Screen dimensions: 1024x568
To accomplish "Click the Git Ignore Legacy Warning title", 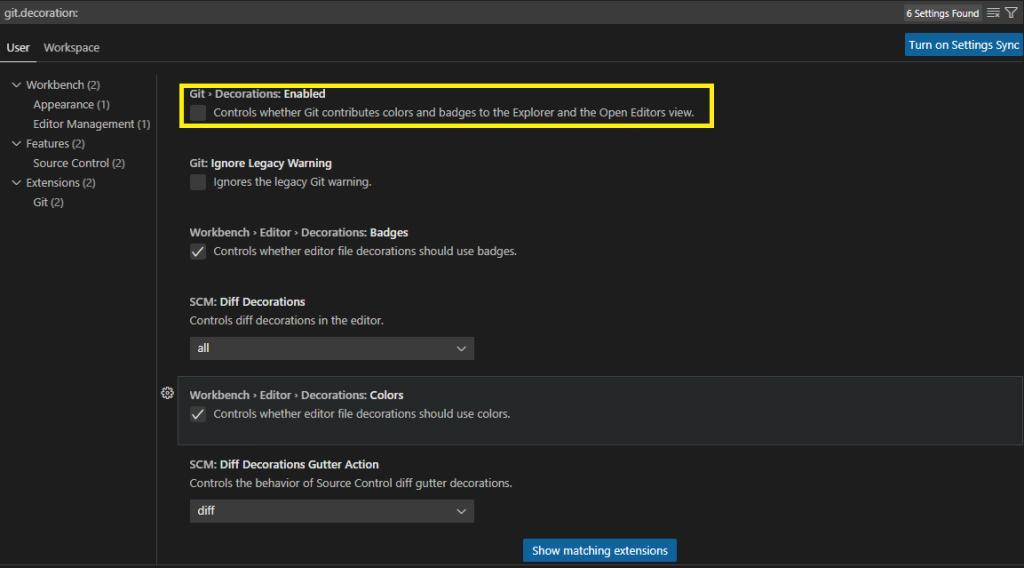I will 261,163.
